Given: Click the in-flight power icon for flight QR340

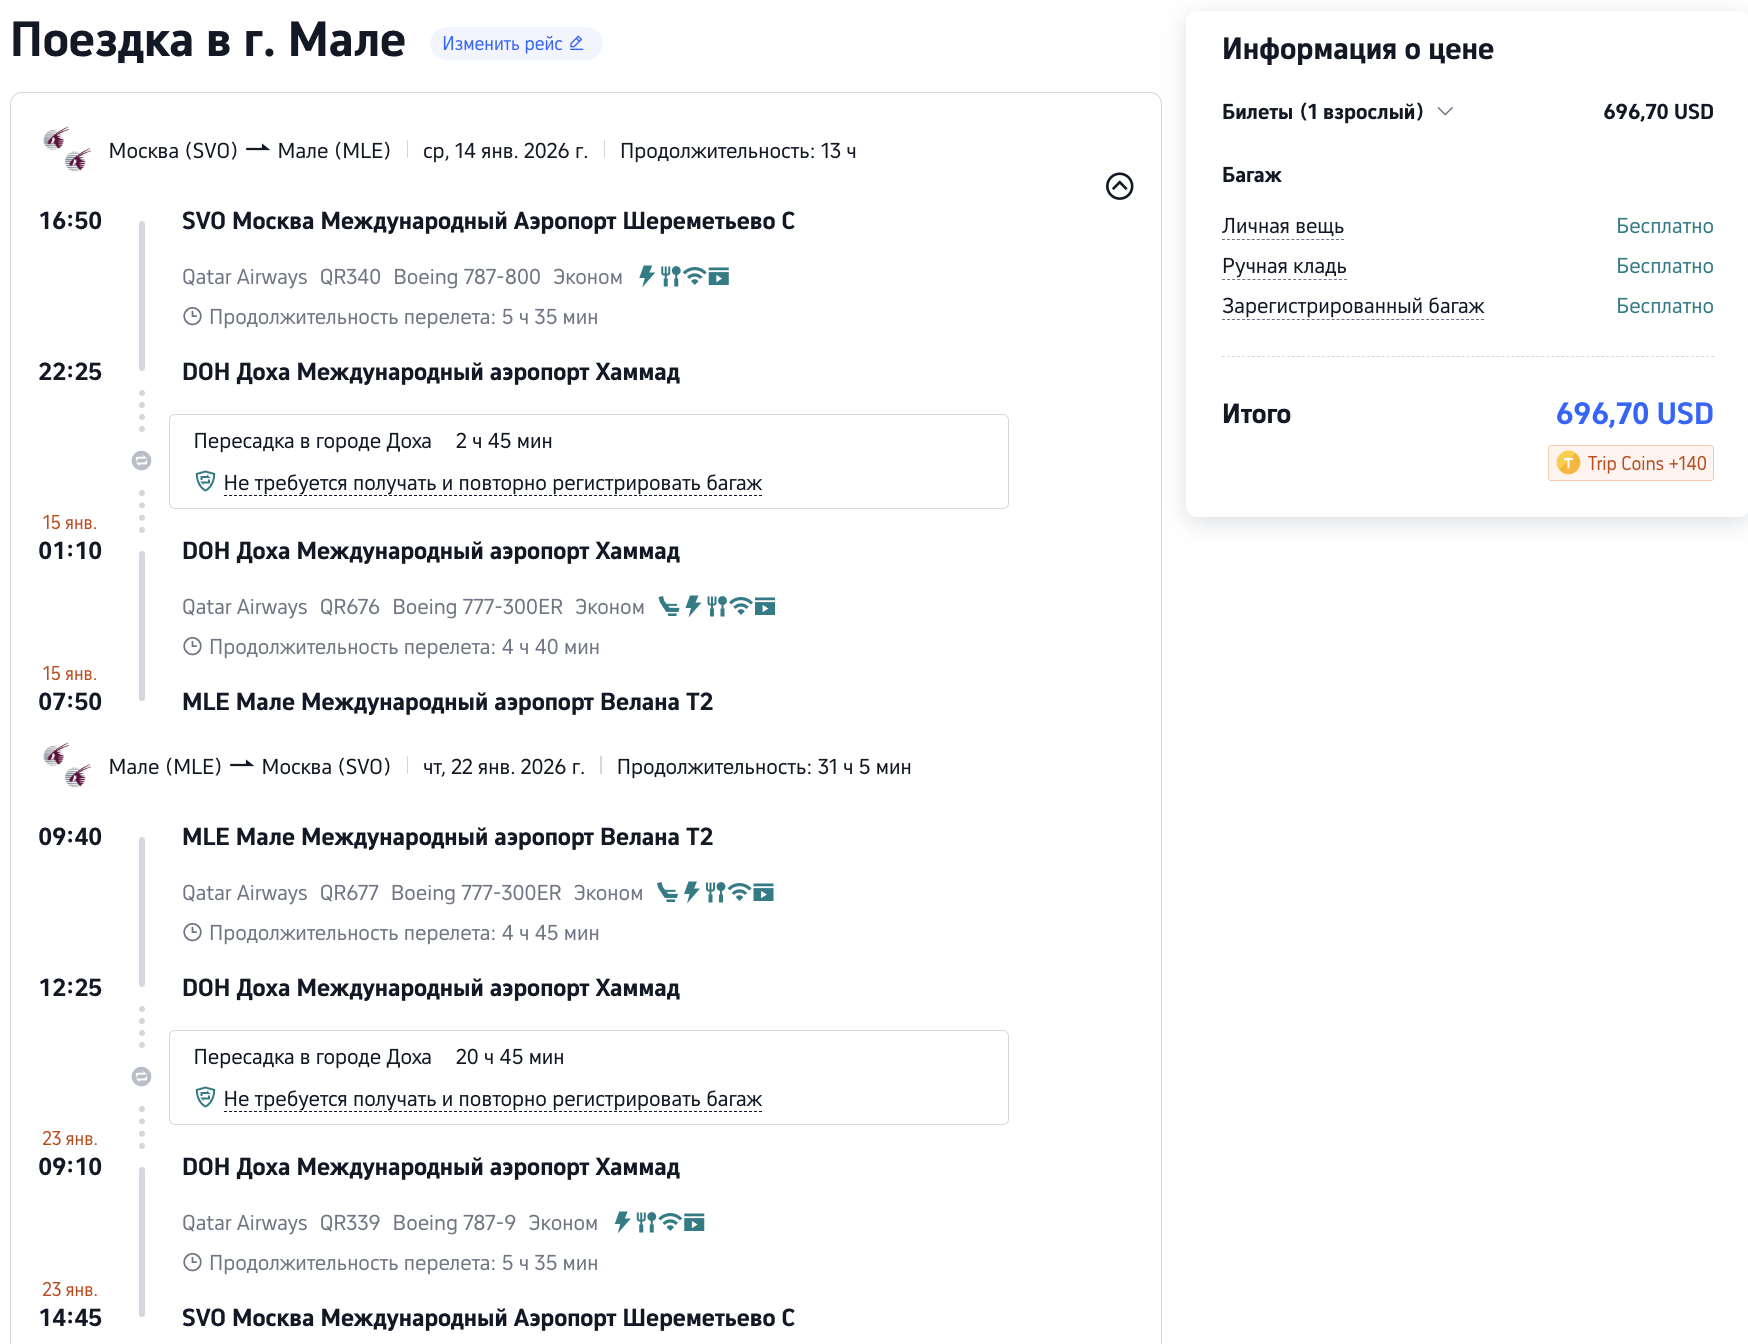Looking at the screenshot, I should click(647, 276).
